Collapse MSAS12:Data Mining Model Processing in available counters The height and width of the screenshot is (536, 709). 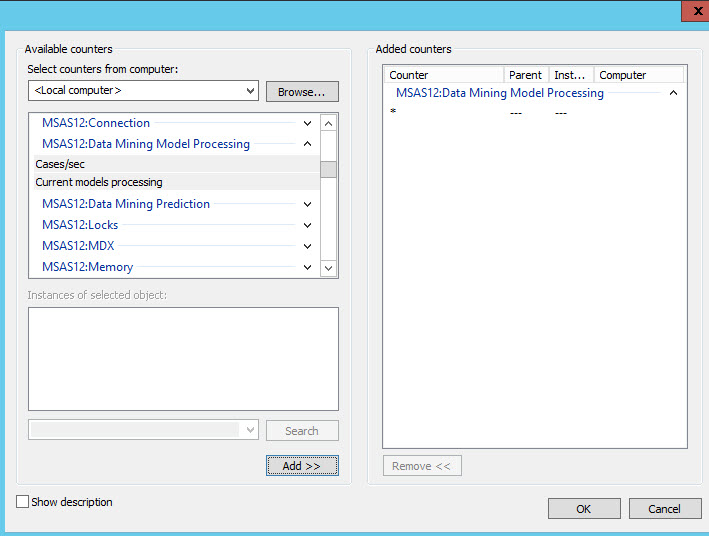[x=307, y=144]
